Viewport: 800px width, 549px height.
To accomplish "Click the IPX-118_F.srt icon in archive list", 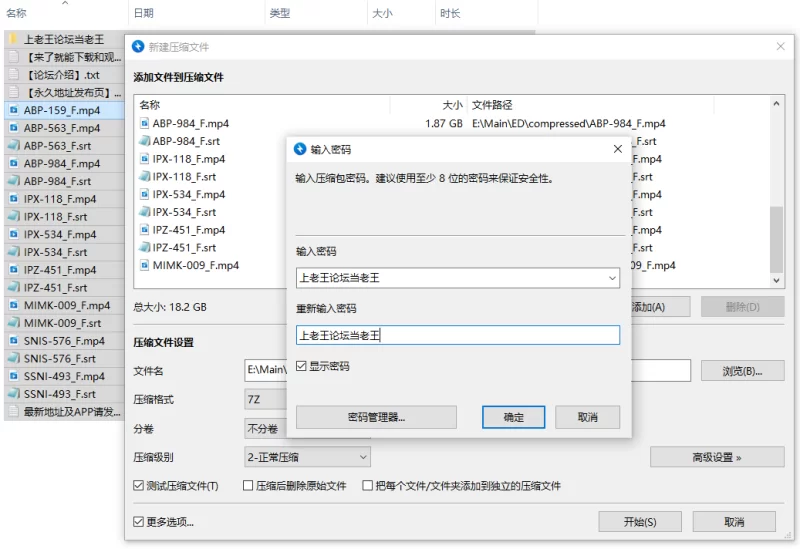I will point(144,177).
